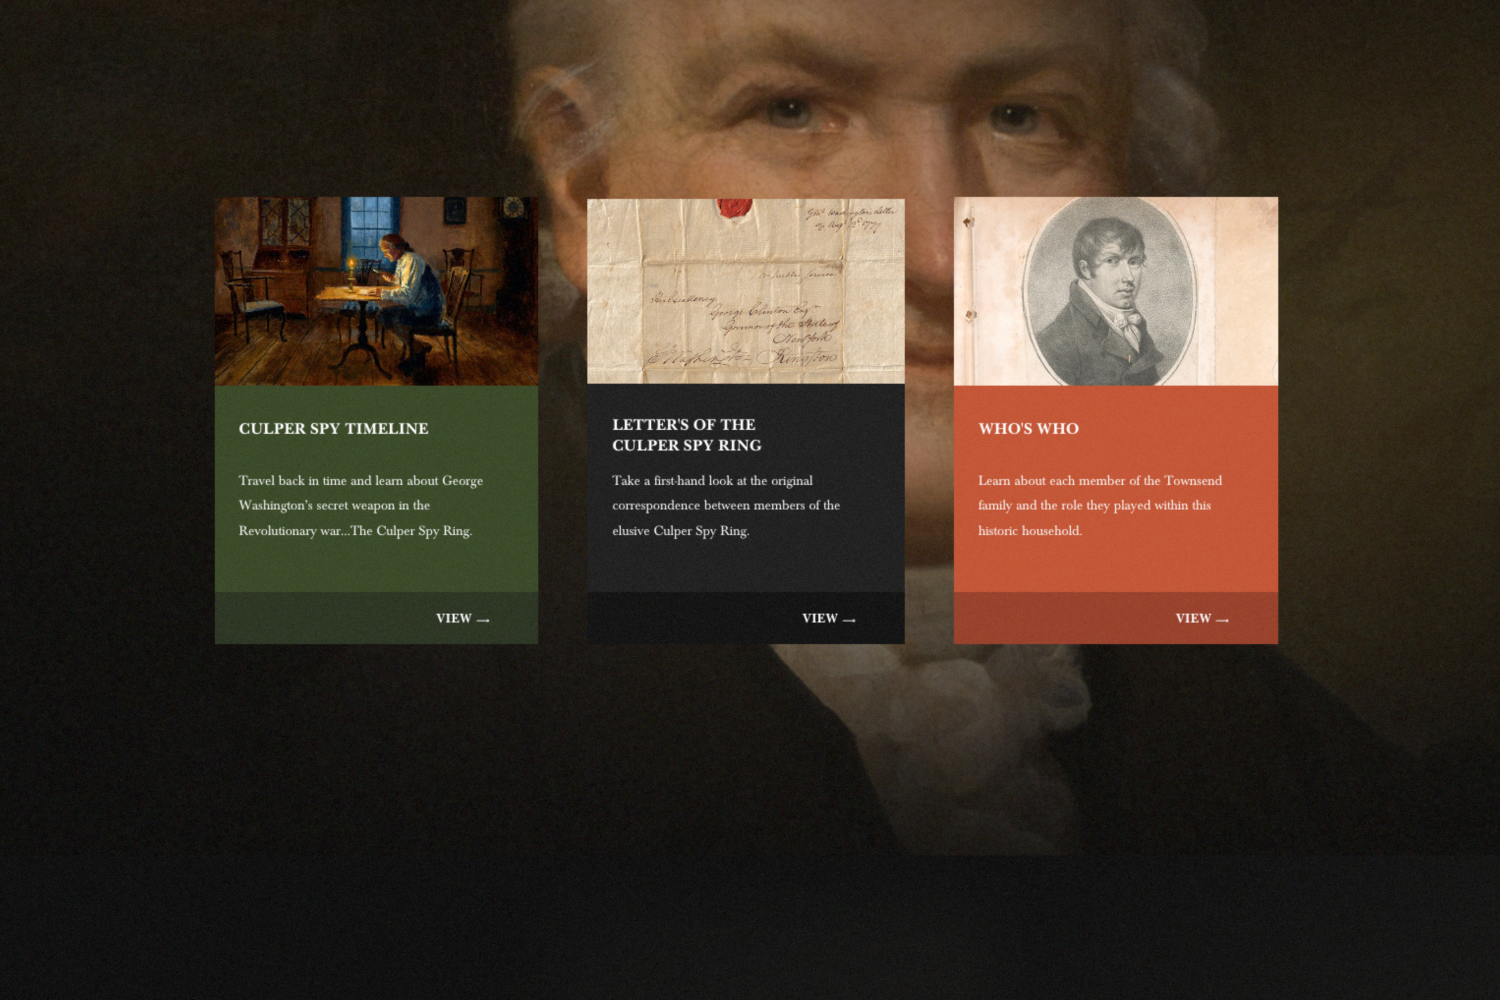The image size is (1500, 1000).
Task: Click the background portrait's left eye
Action: [791, 112]
